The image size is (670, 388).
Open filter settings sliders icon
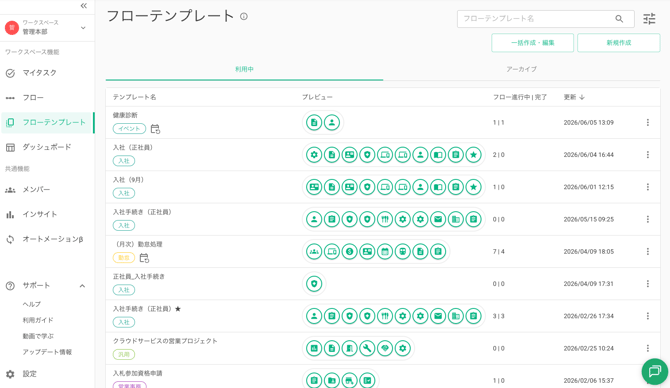coord(649,19)
